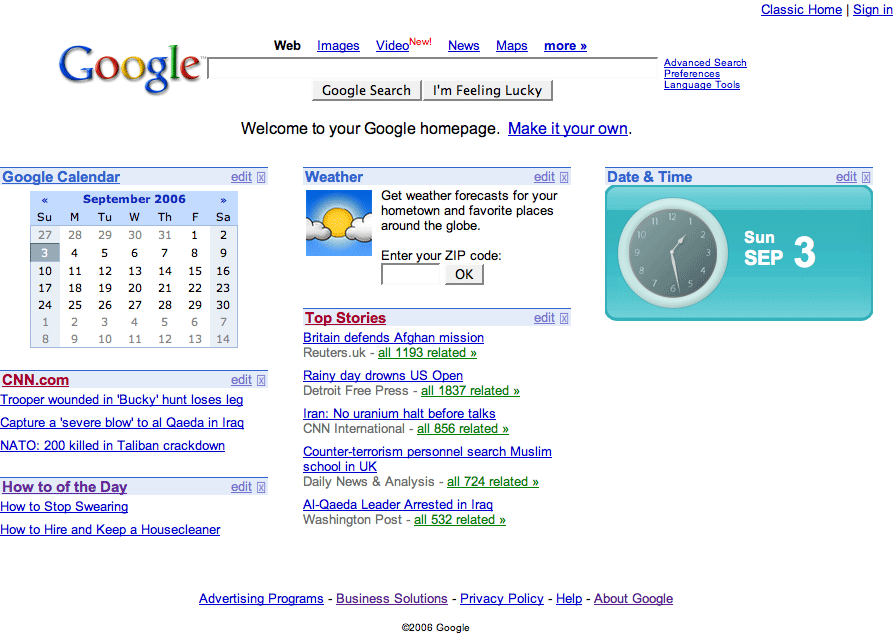Open Advanced Search link

pyautogui.click(x=705, y=63)
